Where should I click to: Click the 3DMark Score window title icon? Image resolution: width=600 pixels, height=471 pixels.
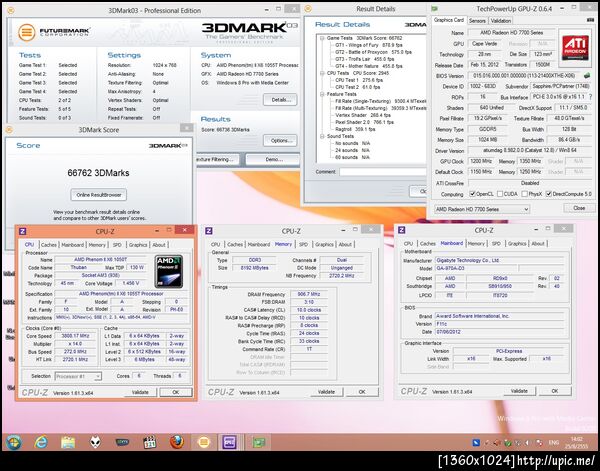pos(10,130)
